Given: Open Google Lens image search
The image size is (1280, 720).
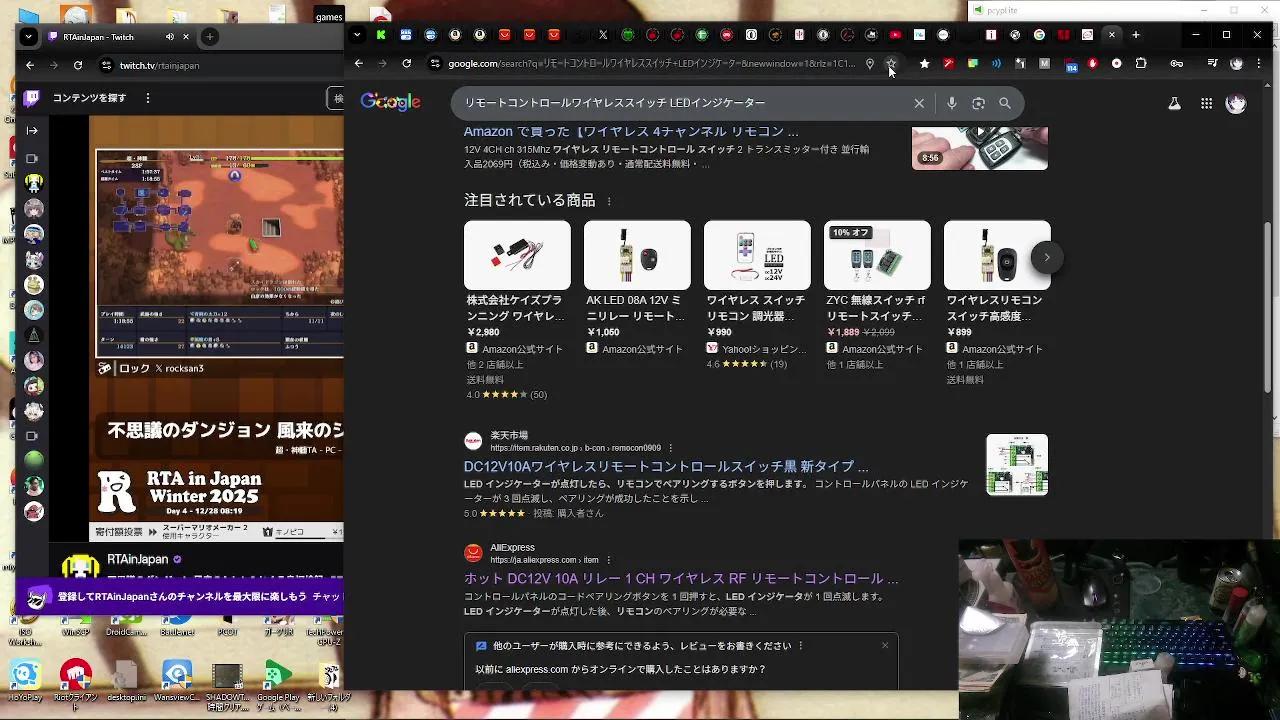Looking at the screenshot, I should (x=978, y=103).
